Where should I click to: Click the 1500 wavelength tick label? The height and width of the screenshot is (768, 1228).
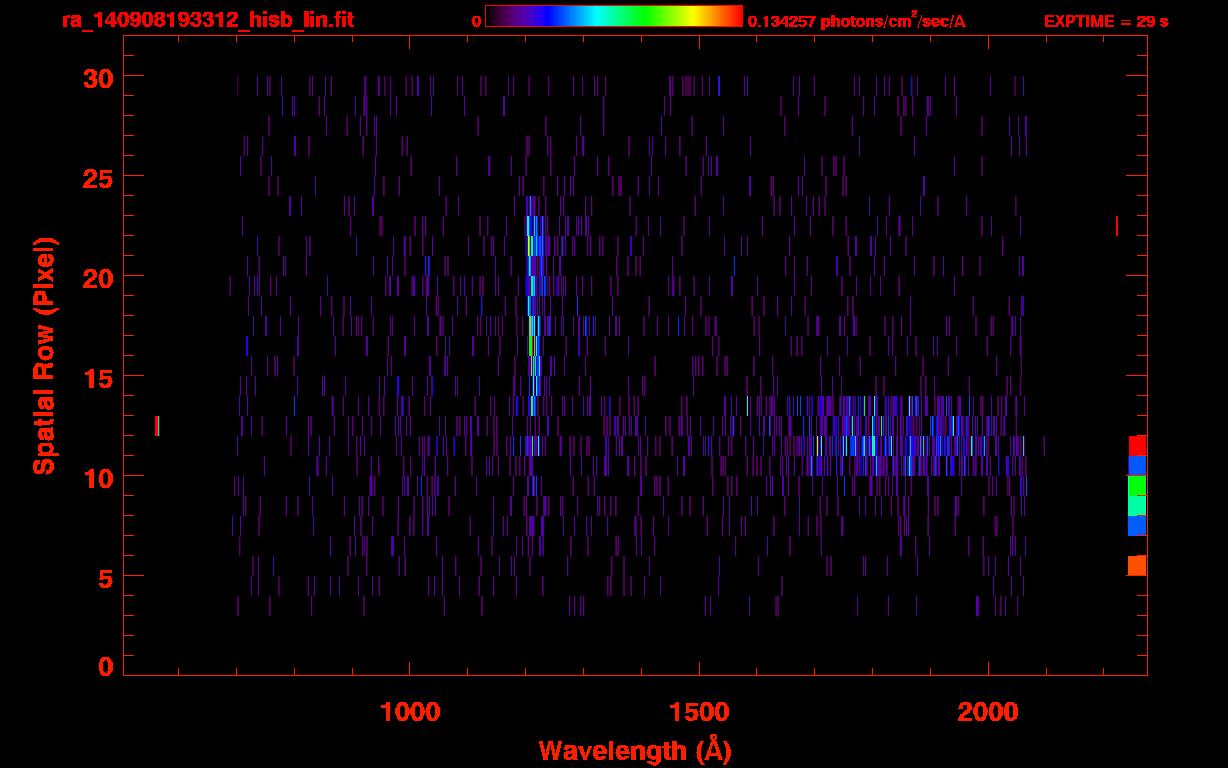[699, 712]
